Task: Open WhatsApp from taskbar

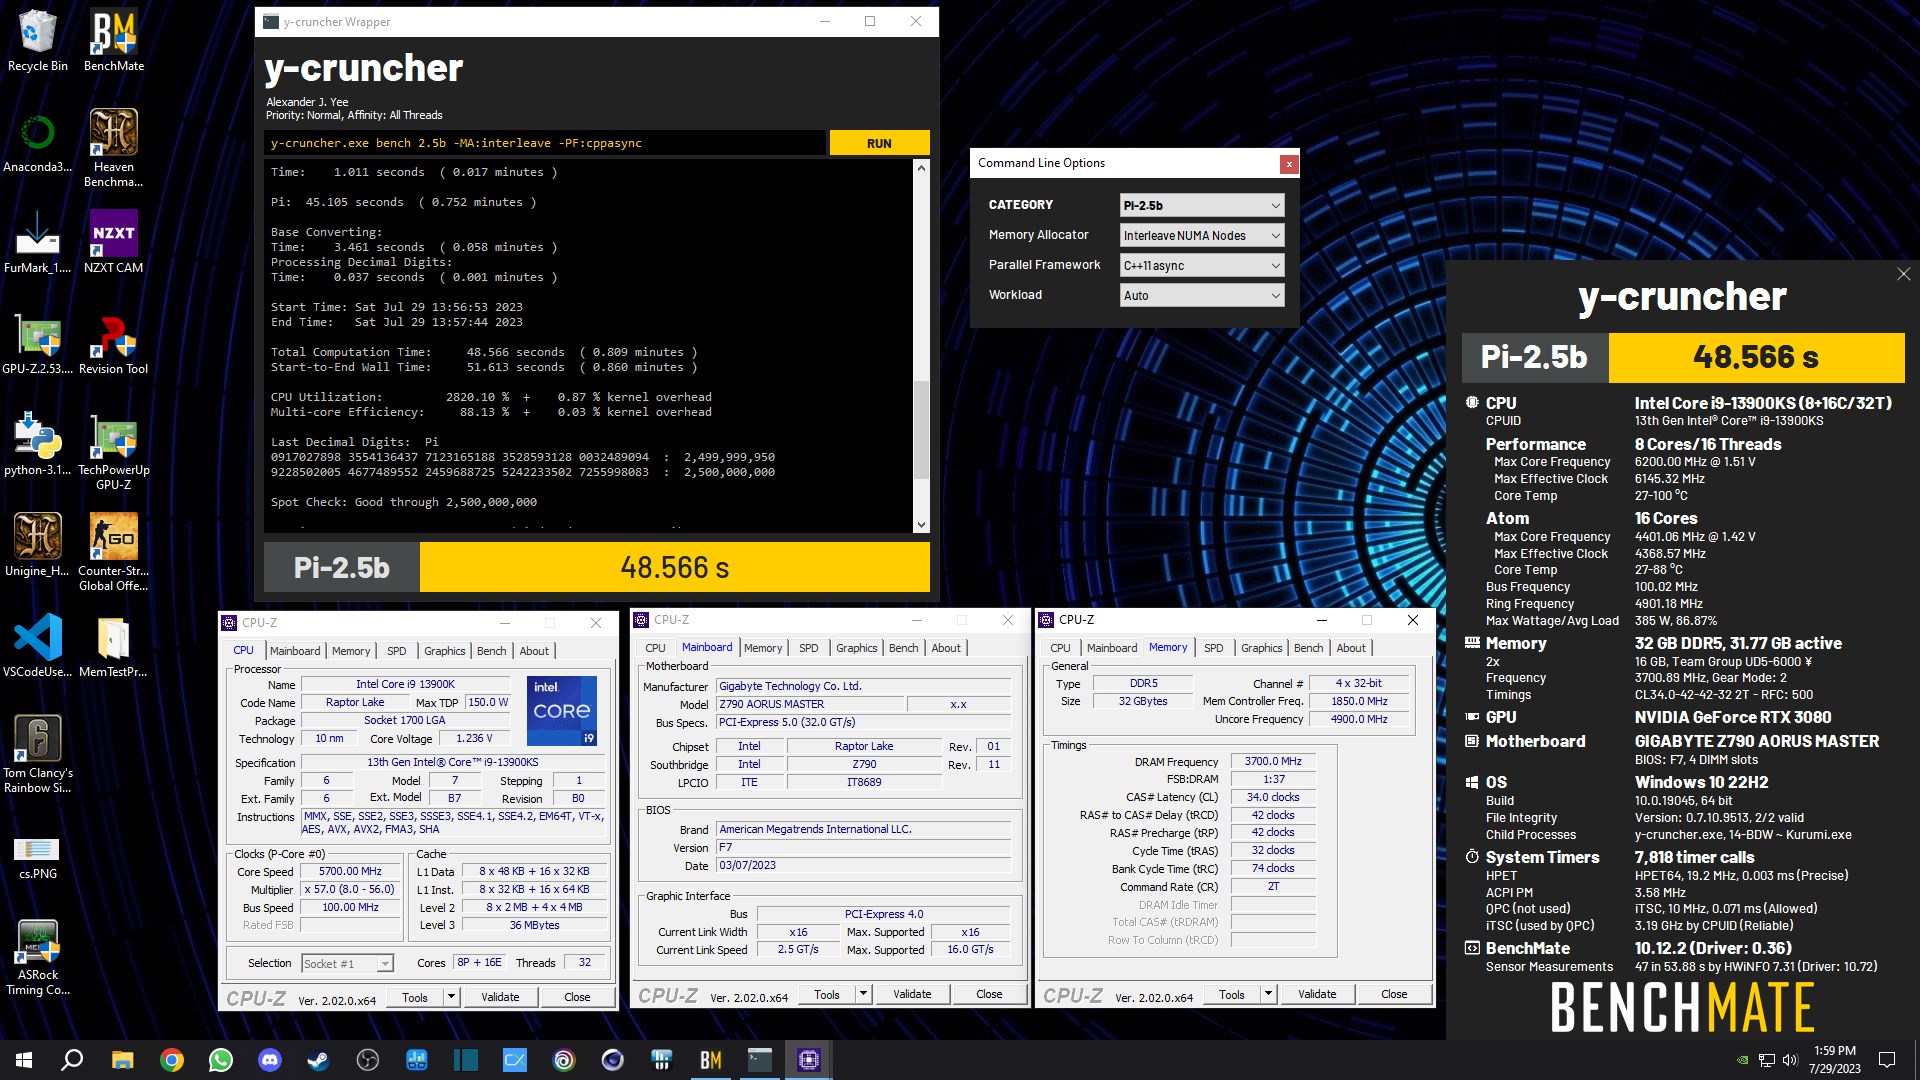Action: pos(220,1060)
